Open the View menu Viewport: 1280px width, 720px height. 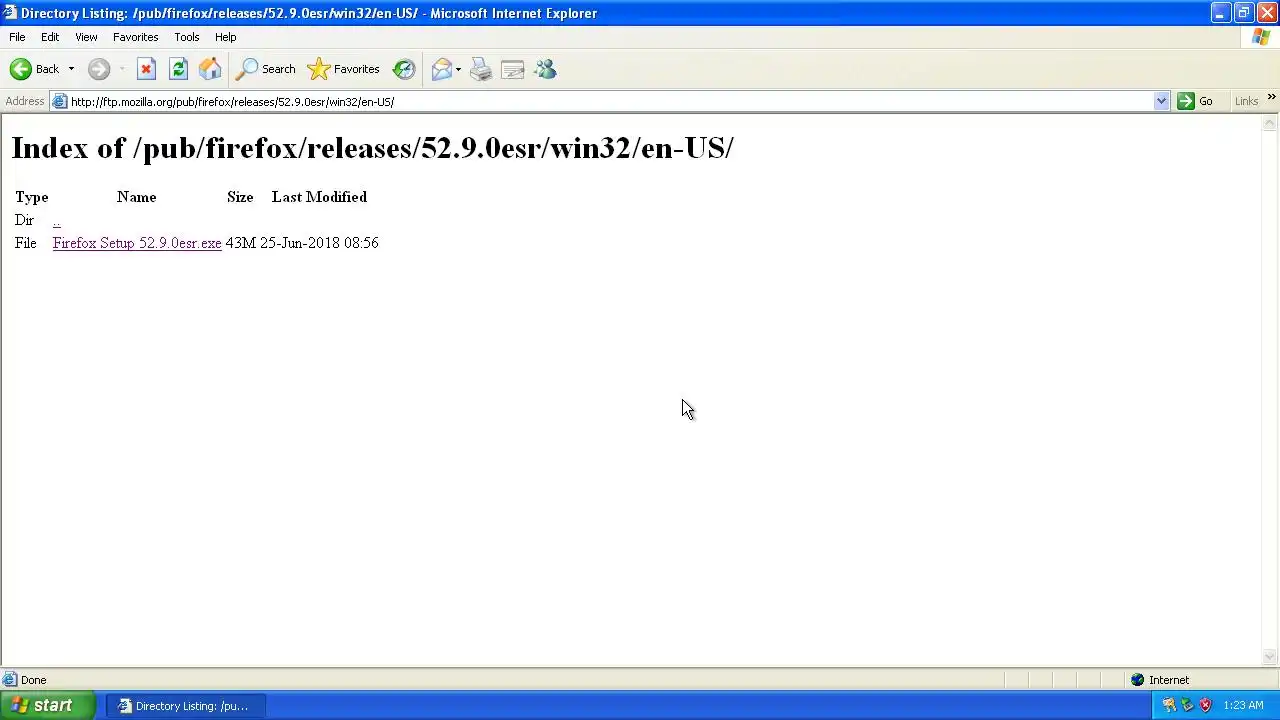(x=86, y=37)
